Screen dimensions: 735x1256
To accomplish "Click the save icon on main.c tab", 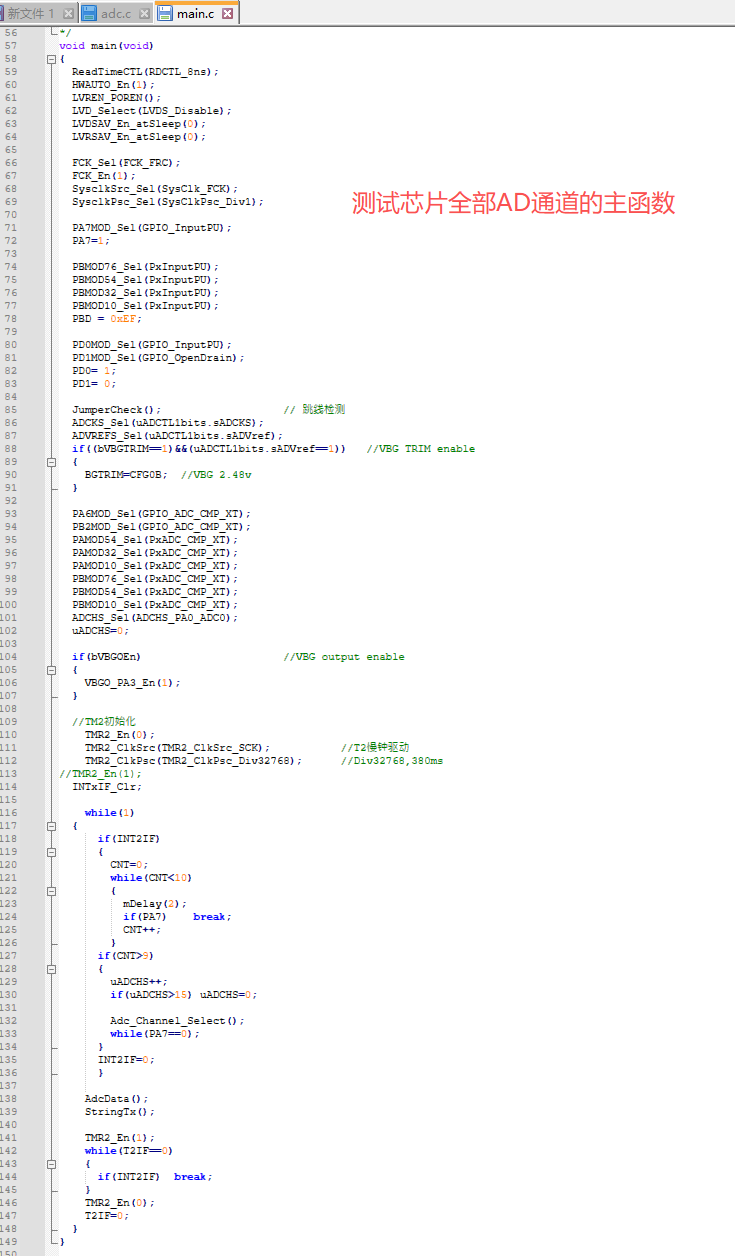I will pyautogui.click(x=165, y=13).
